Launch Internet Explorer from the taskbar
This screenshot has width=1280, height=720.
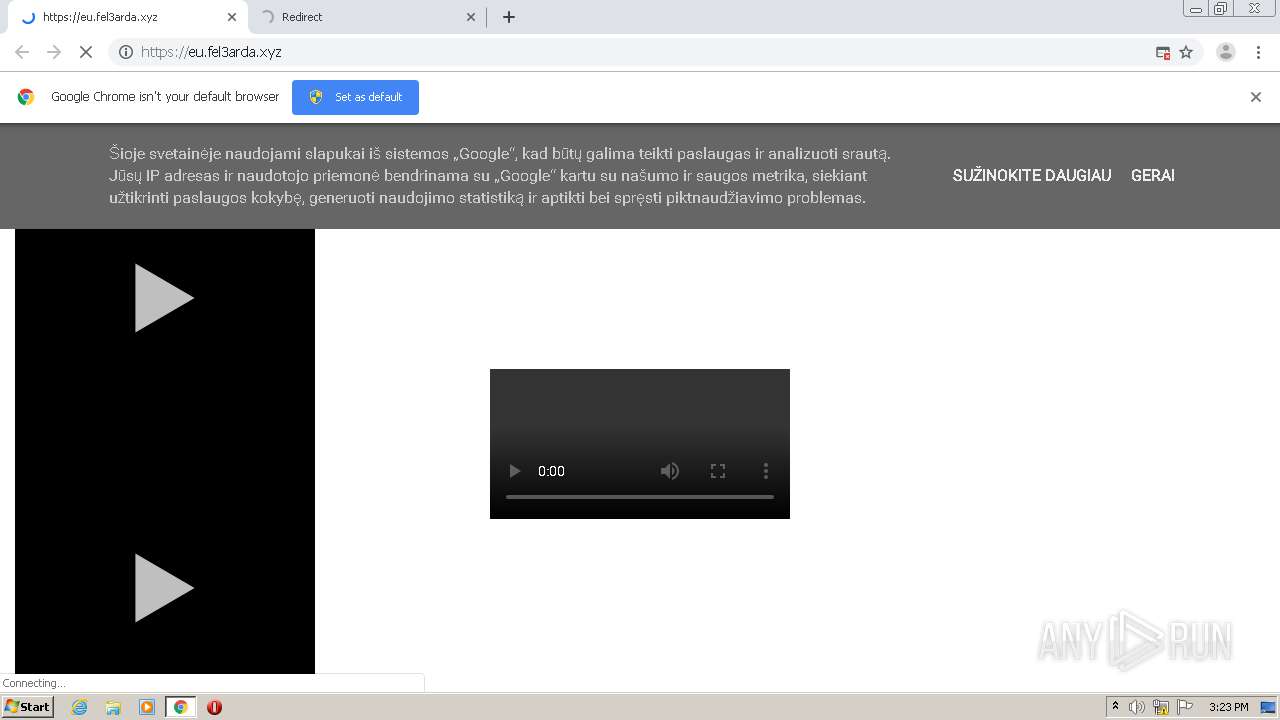point(80,707)
